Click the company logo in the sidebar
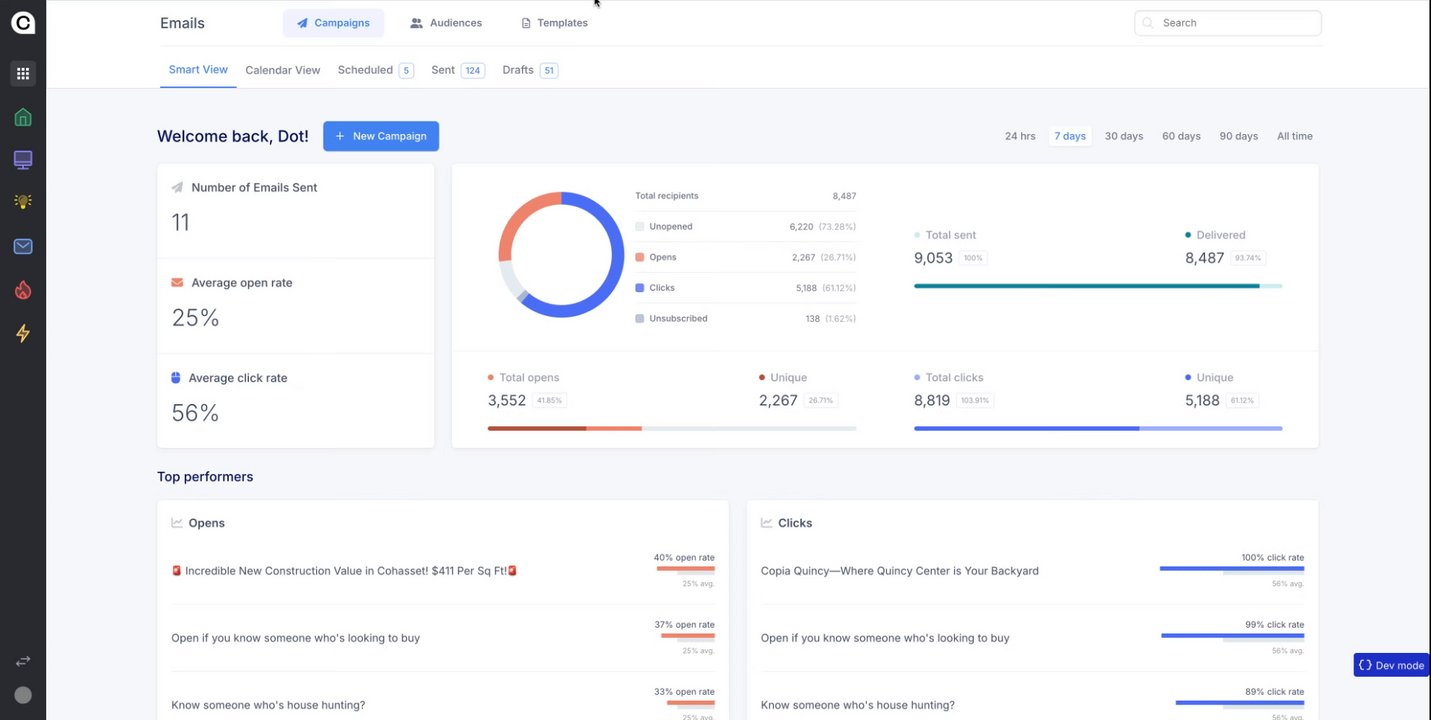 [23, 22]
